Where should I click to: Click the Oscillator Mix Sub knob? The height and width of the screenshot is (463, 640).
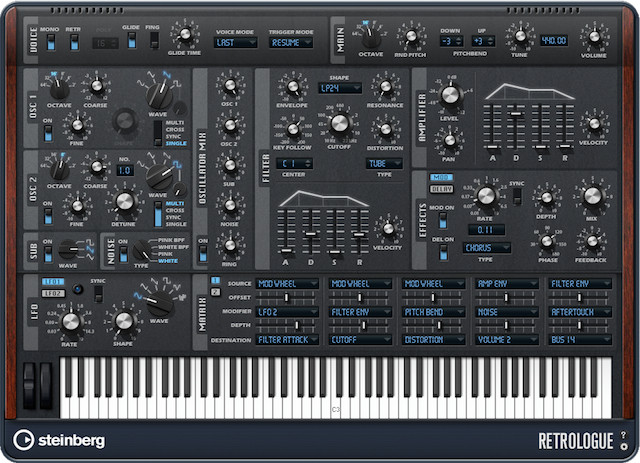tap(230, 165)
